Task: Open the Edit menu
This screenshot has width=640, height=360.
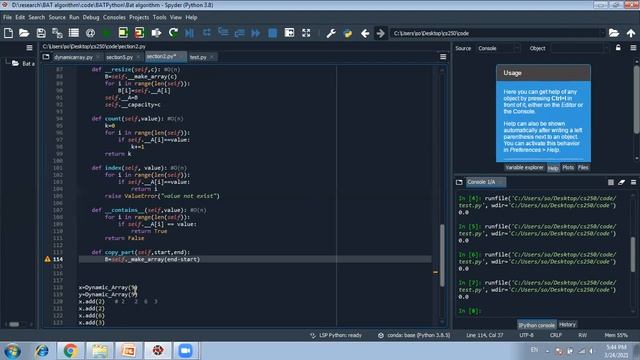Action: click(20, 17)
